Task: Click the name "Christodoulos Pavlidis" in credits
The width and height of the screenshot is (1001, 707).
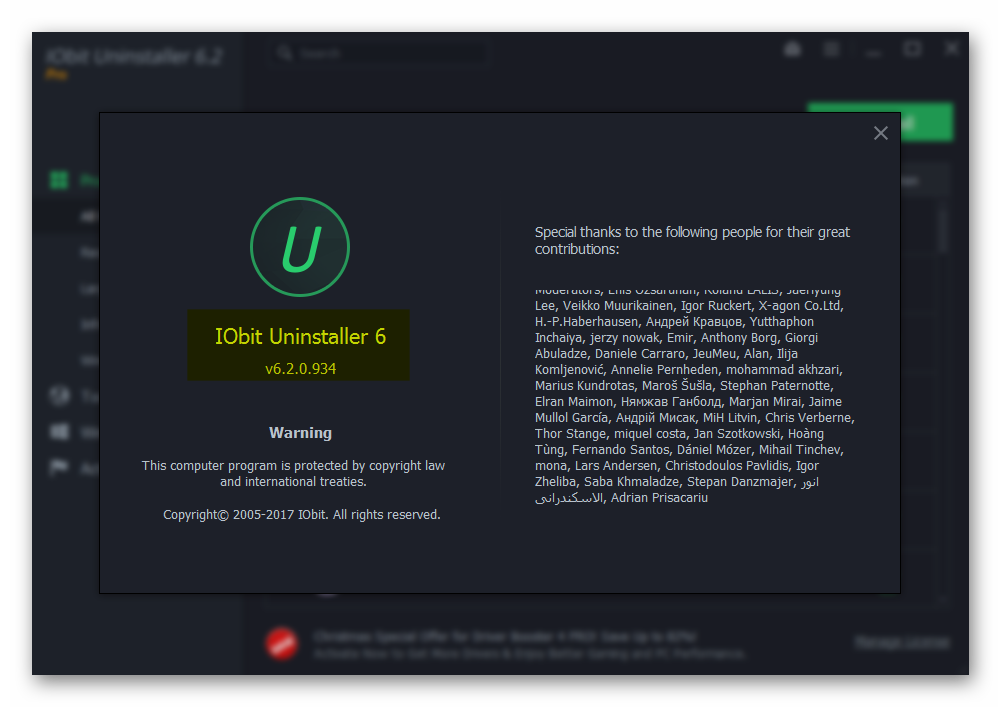Action: (726, 466)
